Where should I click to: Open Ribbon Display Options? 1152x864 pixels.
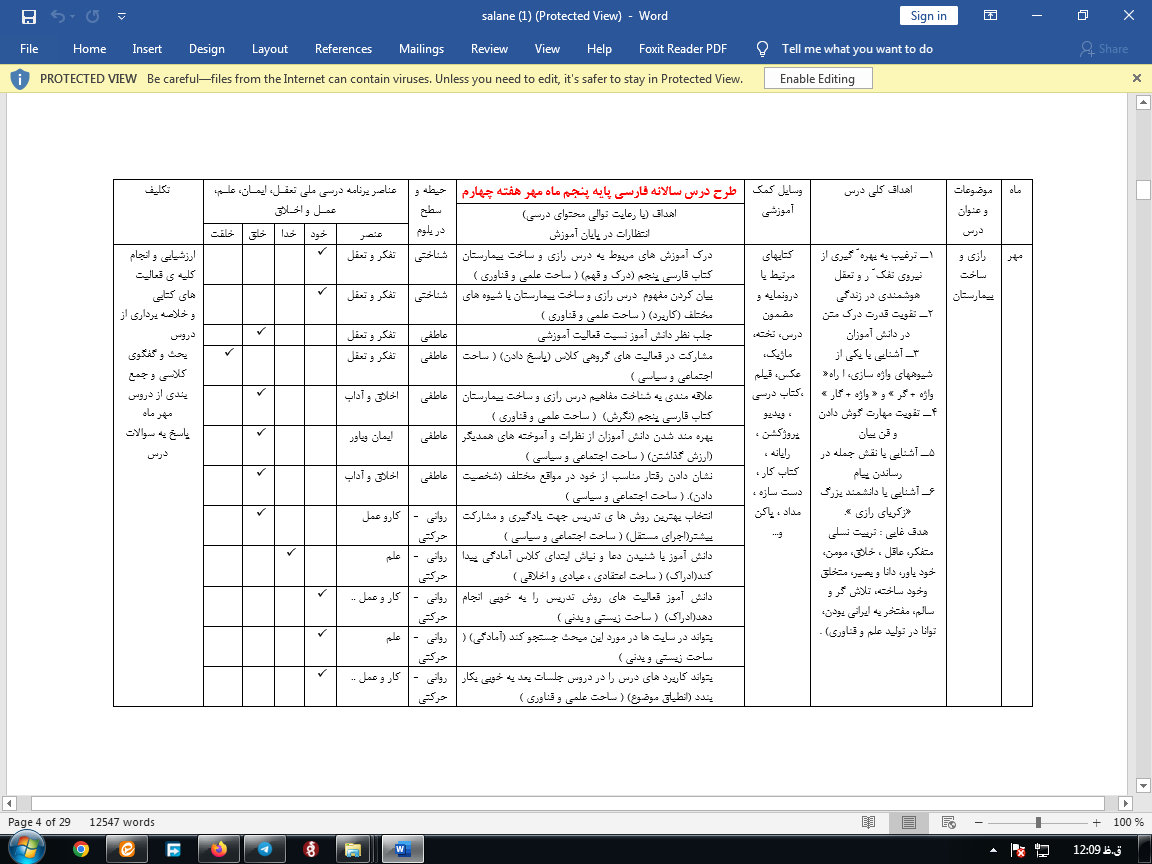[990, 15]
